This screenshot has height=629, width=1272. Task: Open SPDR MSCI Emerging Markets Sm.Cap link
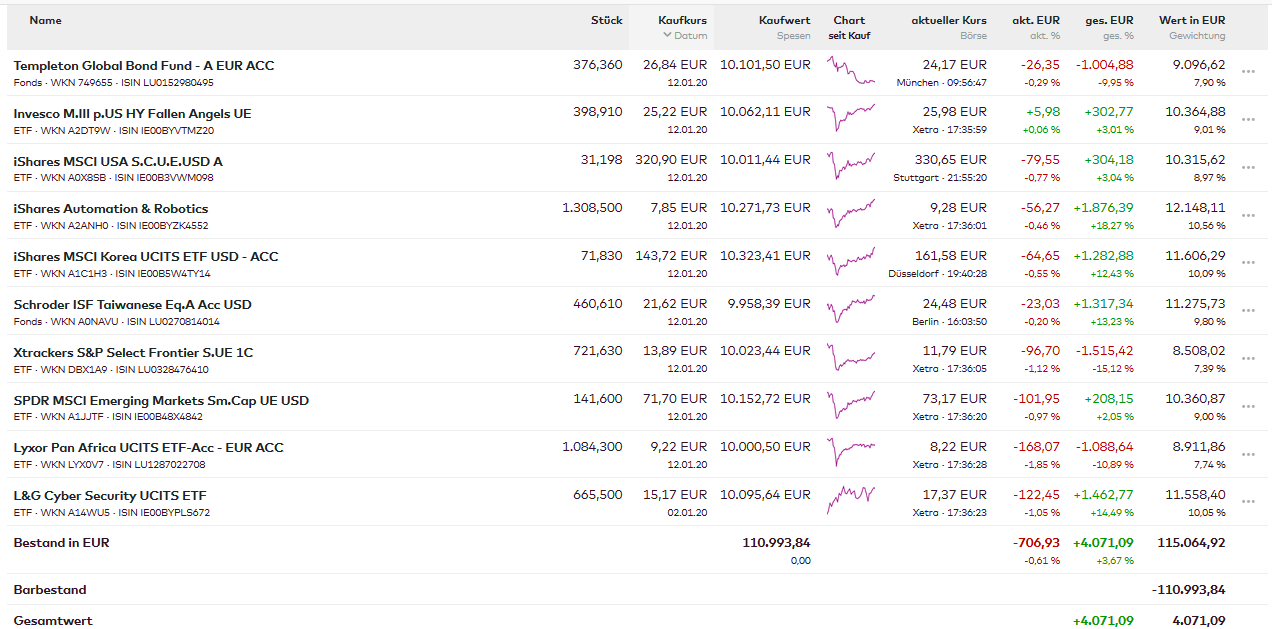[x=161, y=400]
